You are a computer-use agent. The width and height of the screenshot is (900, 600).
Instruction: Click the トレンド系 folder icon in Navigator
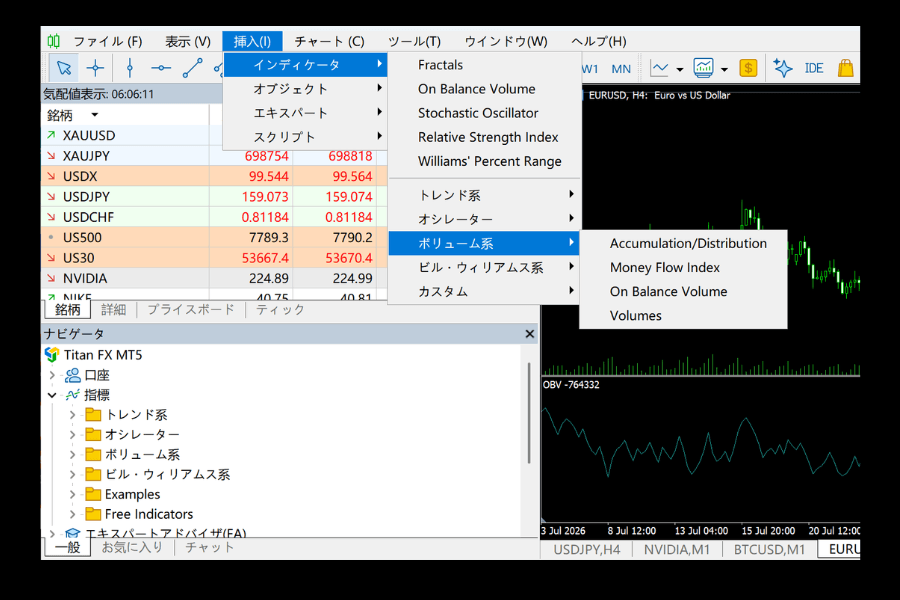pyautogui.click(x=93, y=415)
